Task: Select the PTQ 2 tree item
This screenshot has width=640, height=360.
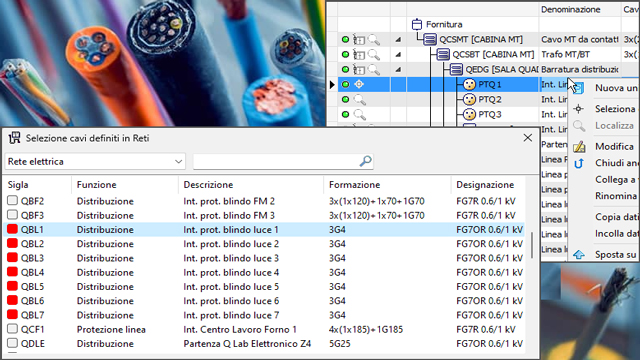Action: [490, 100]
